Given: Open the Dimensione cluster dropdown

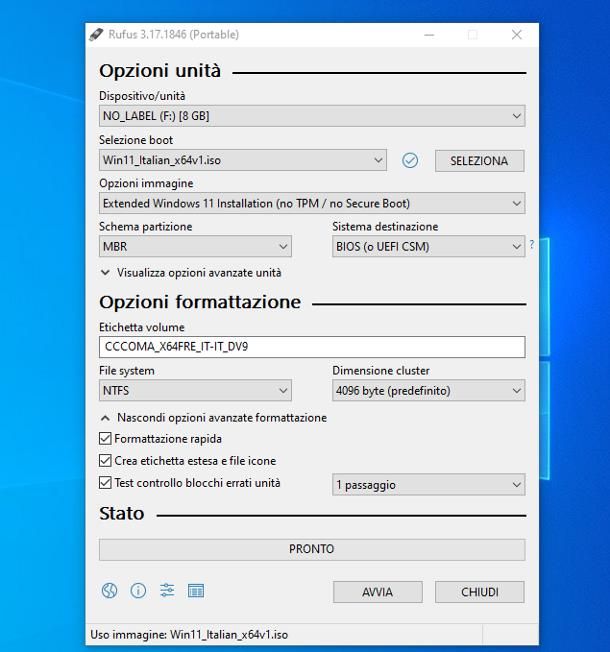Looking at the screenshot, I should 429,390.
